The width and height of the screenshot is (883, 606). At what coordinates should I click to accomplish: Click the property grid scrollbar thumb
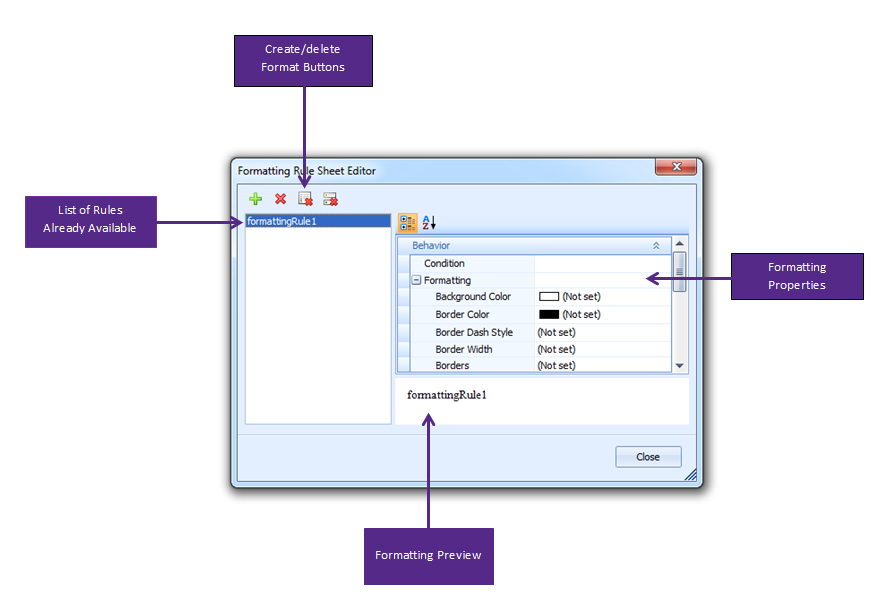pyautogui.click(x=680, y=272)
